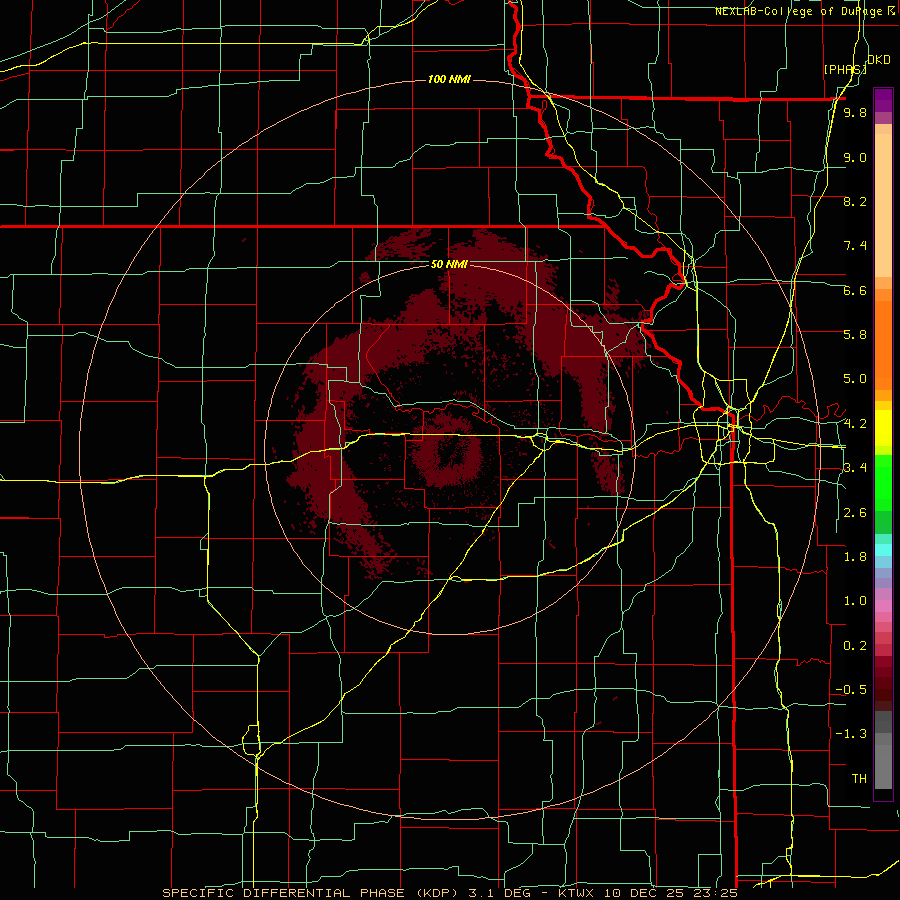
Task: Click the 9.0 value on the color scale
Action: coord(855,157)
